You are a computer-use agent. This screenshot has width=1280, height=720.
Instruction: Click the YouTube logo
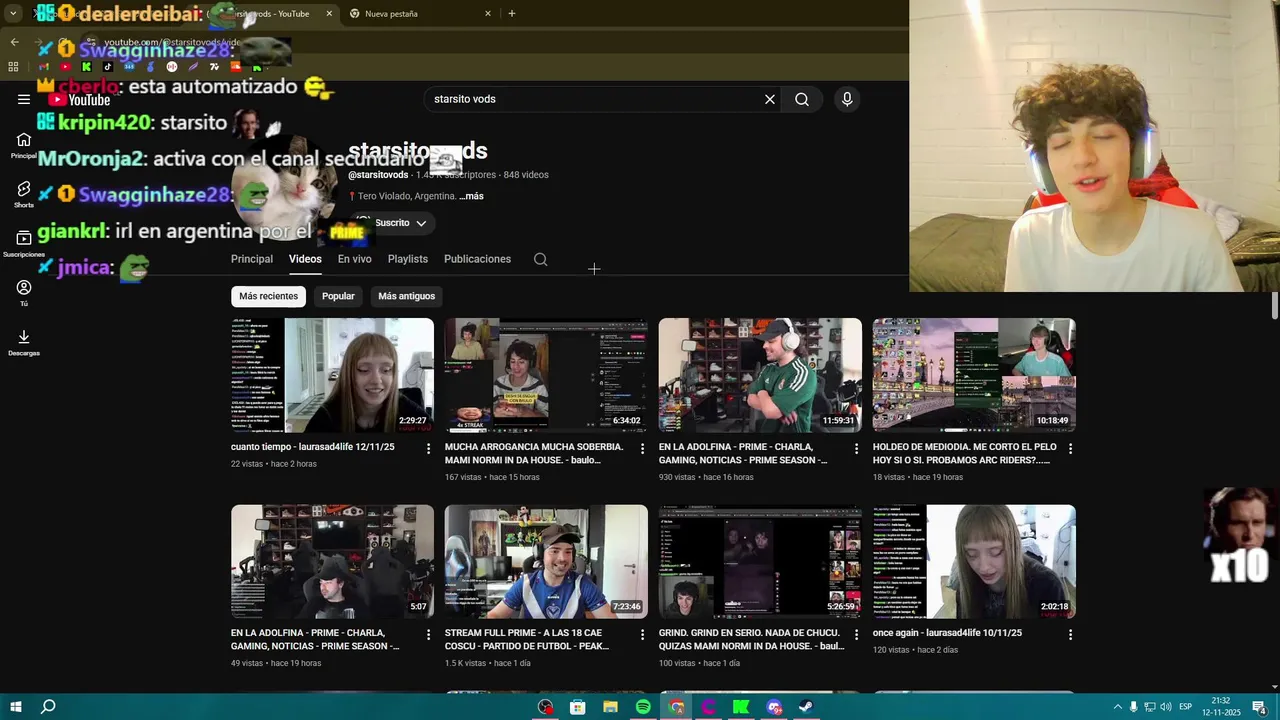pyautogui.click(x=79, y=99)
